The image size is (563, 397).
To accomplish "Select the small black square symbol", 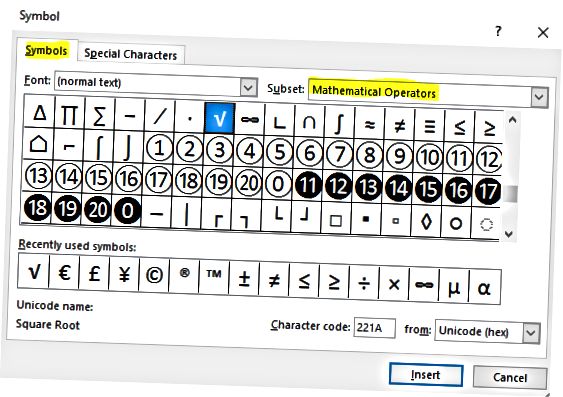I will tap(366, 219).
